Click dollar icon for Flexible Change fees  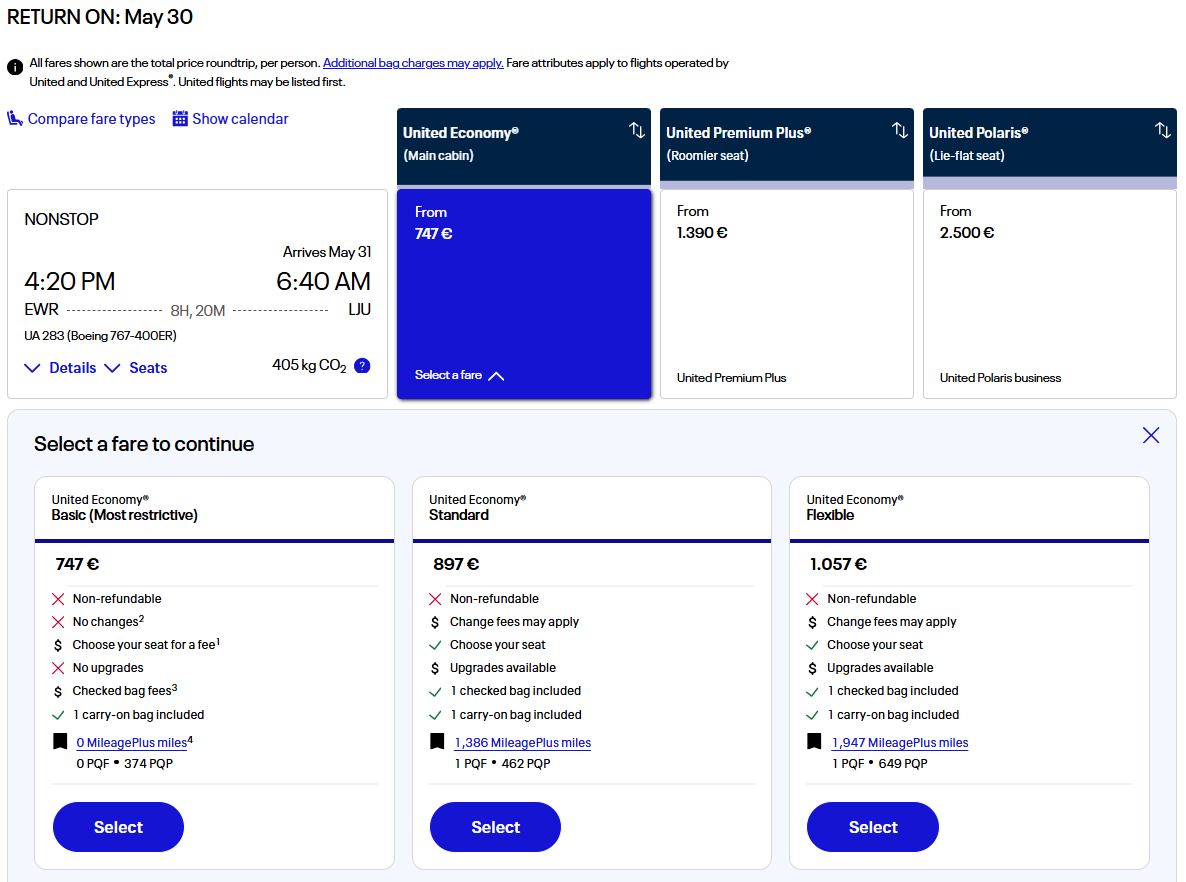[x=812, y=622]
